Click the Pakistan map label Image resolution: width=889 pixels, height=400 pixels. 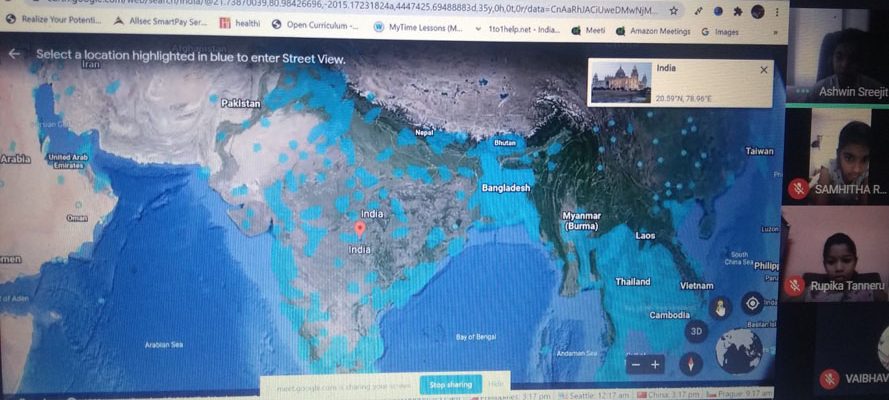pyautogui.click(x=241, y=104)
